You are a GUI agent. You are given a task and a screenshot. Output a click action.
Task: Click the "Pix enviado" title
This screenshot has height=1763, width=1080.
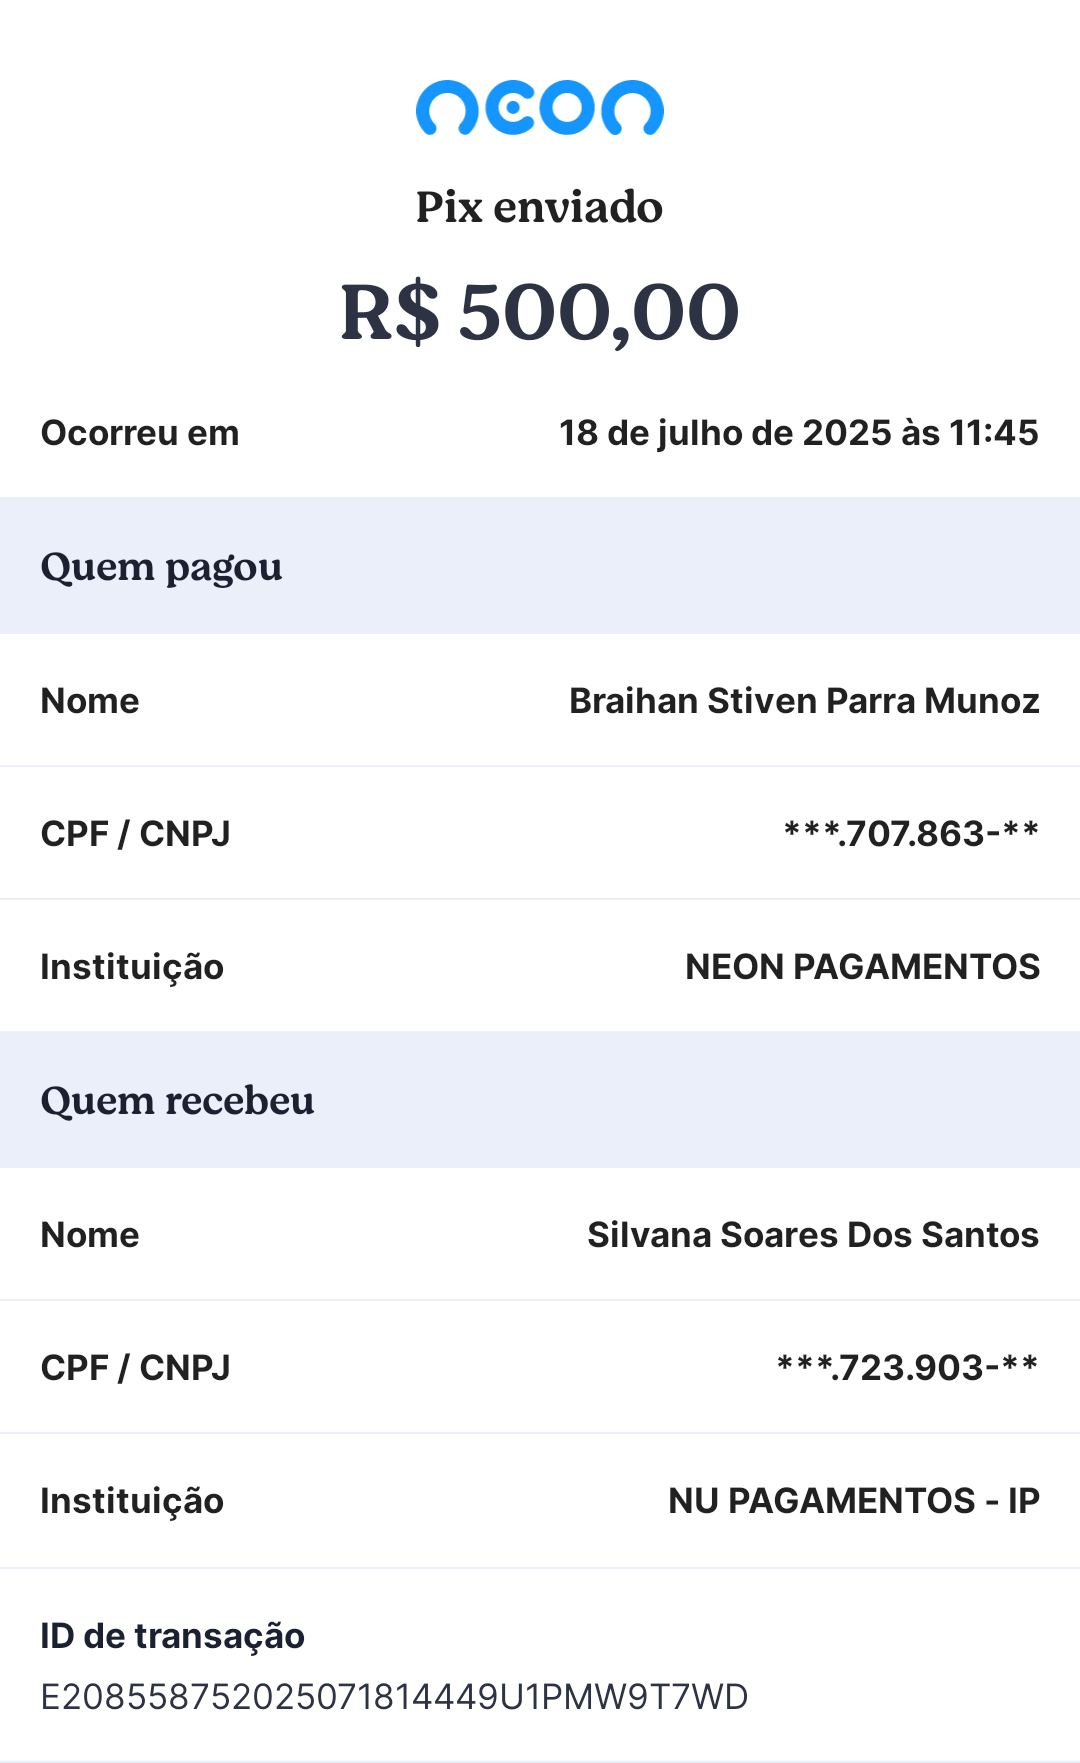tap(539, 207)
